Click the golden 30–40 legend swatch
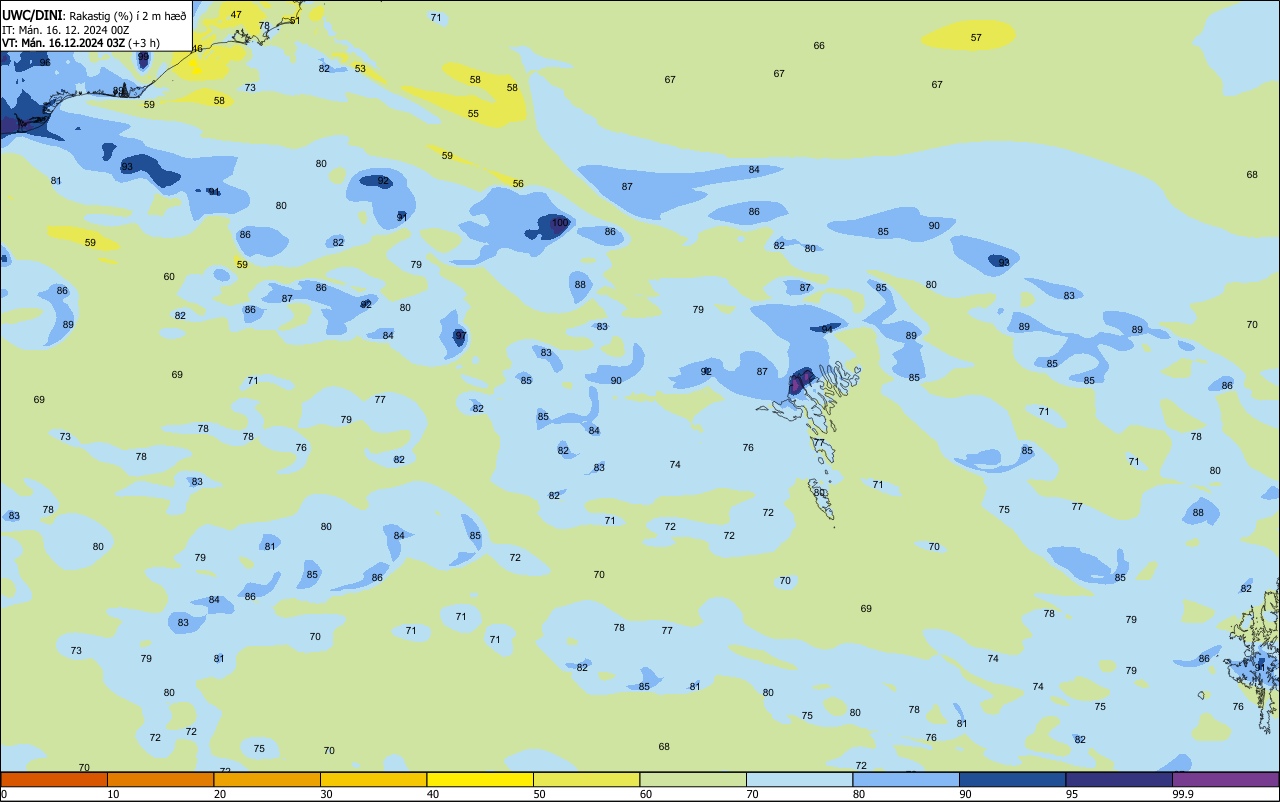 click(x=373, y=779)
